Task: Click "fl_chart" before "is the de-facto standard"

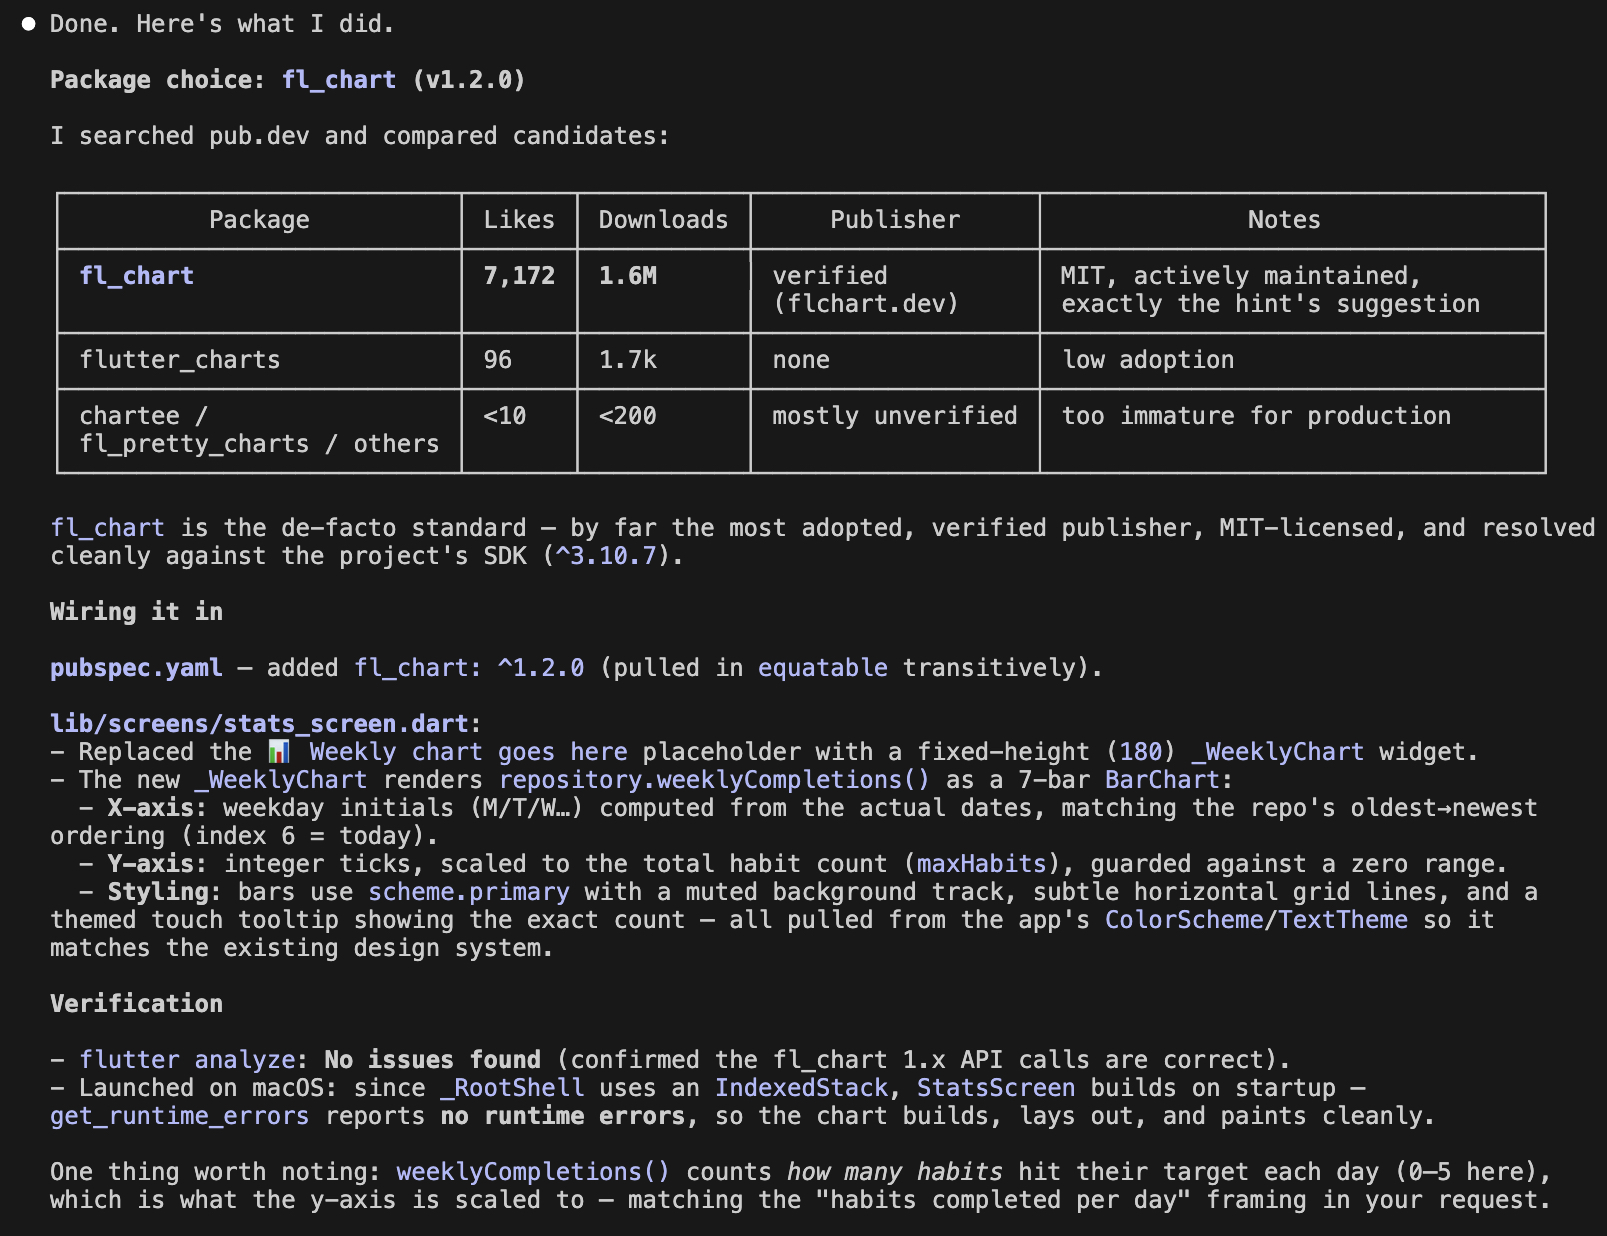Action: (x=107, y=528)
